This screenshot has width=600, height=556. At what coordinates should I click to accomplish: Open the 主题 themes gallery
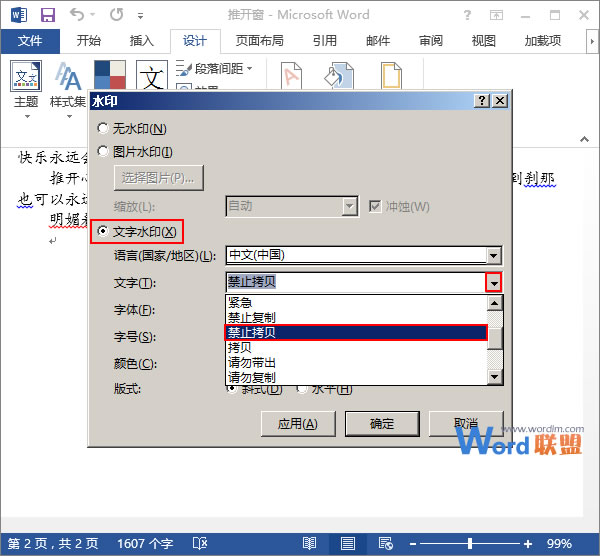[26, 89]
